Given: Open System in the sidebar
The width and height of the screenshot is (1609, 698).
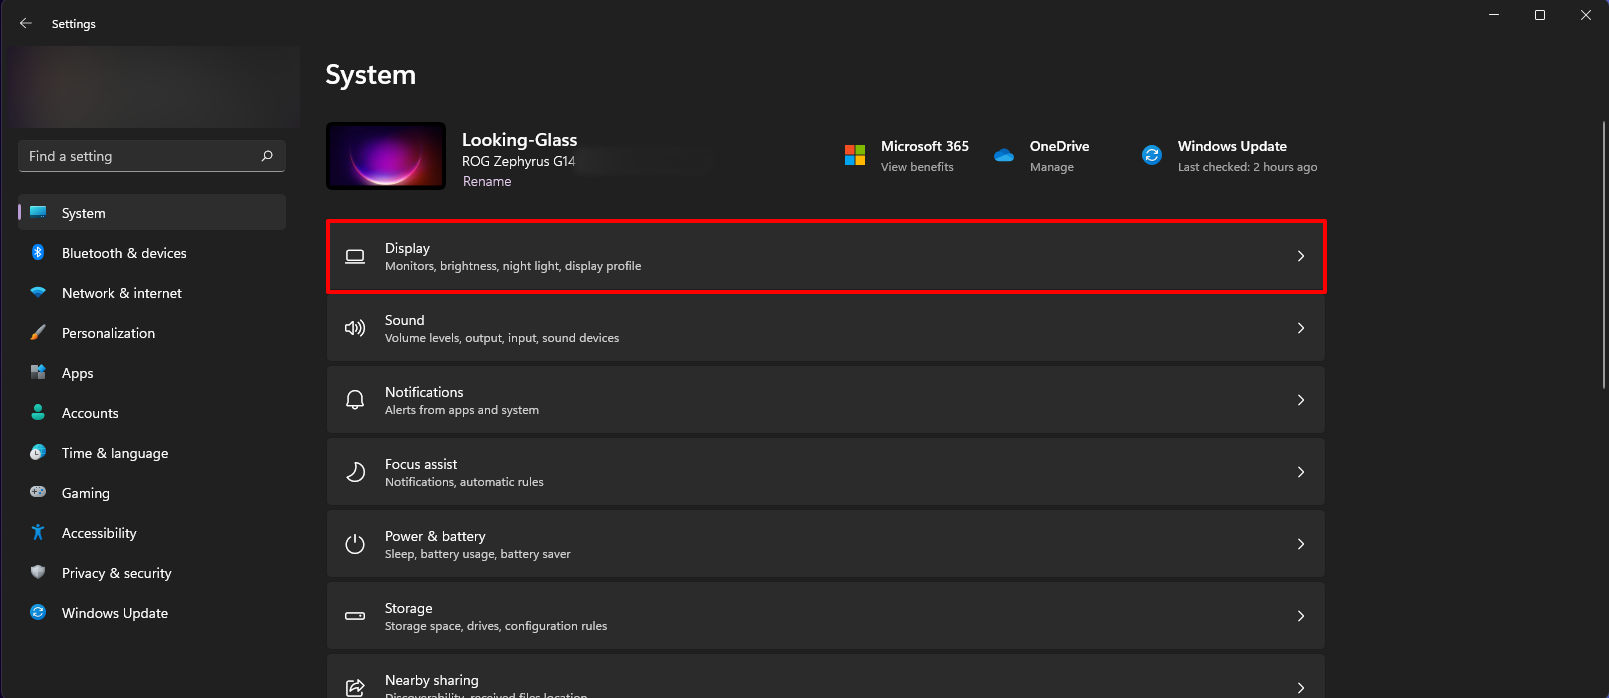Looking at the screenshot, I should tap(152, 212).
